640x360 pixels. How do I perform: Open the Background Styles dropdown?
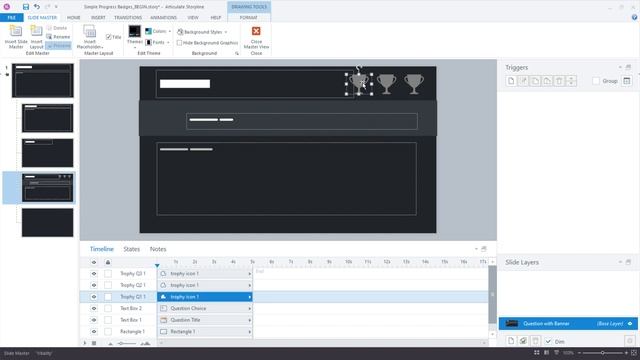pos(202,32)
